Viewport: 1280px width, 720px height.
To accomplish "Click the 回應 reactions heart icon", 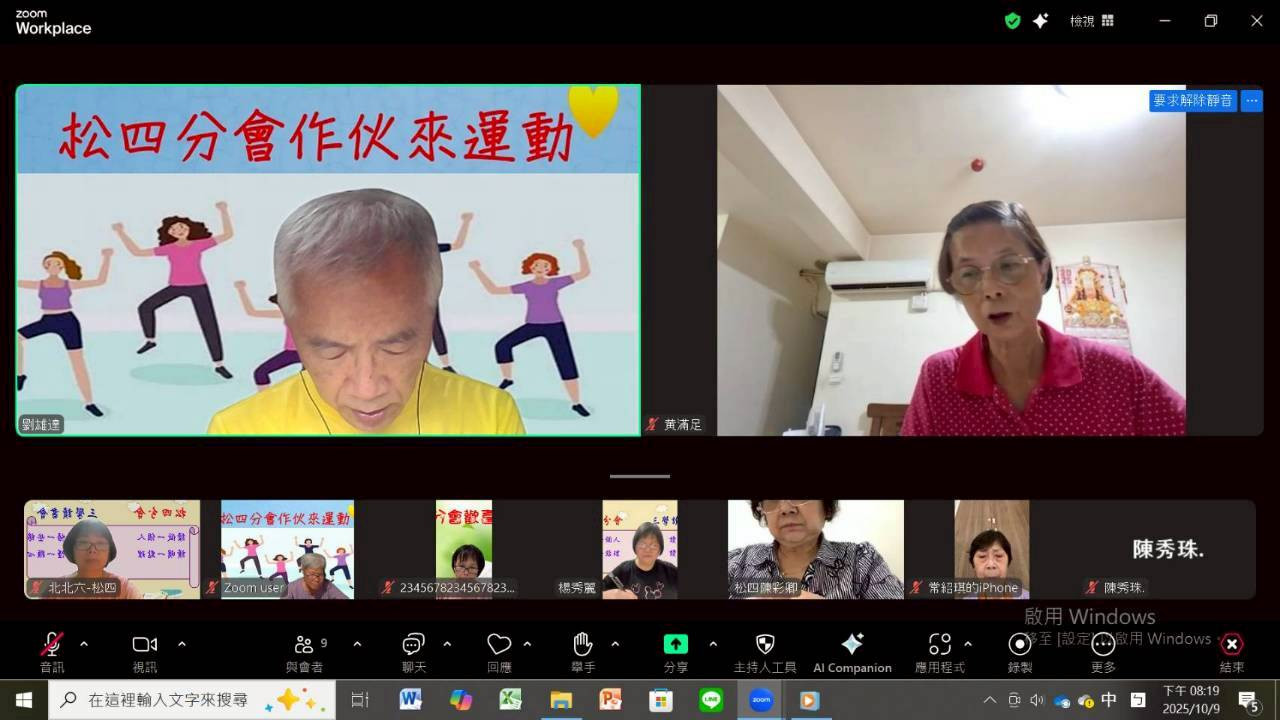I will click(x=499, y=645).
